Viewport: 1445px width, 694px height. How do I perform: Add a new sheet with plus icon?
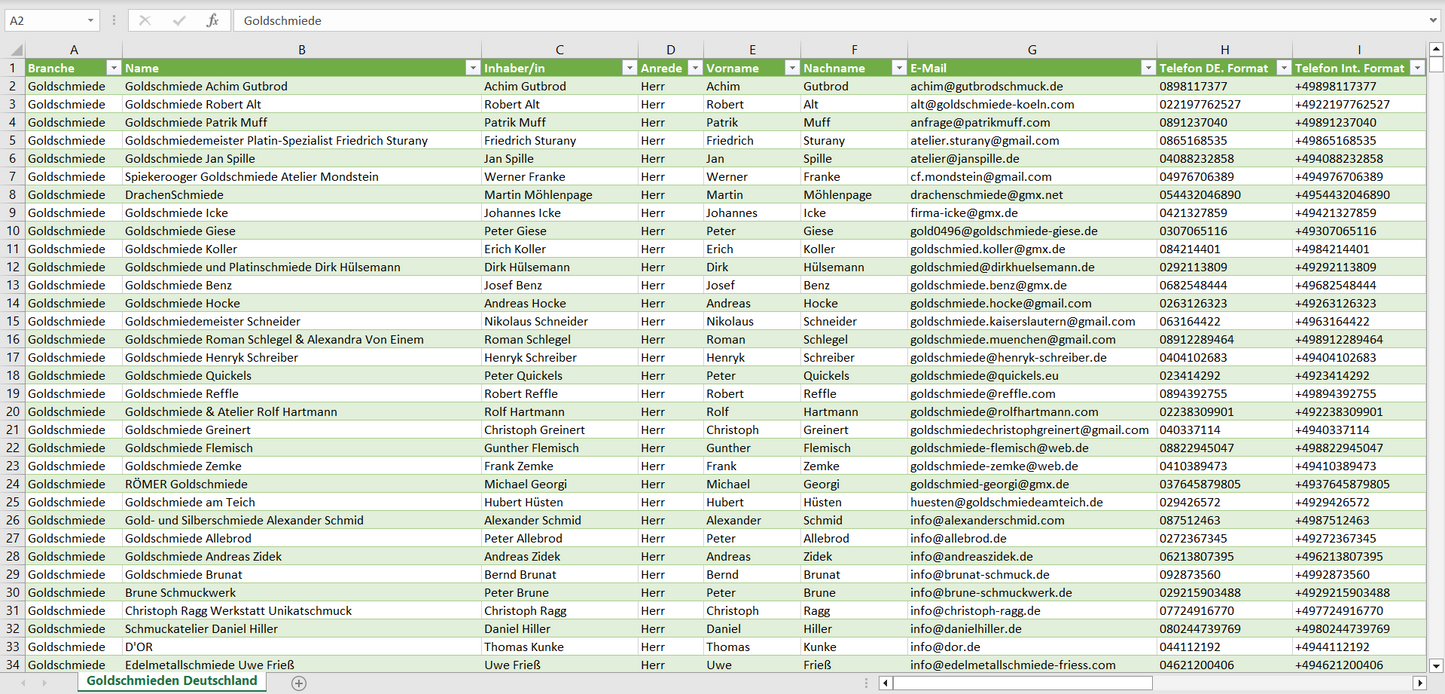pyautogui.click(x=298, y=683)
